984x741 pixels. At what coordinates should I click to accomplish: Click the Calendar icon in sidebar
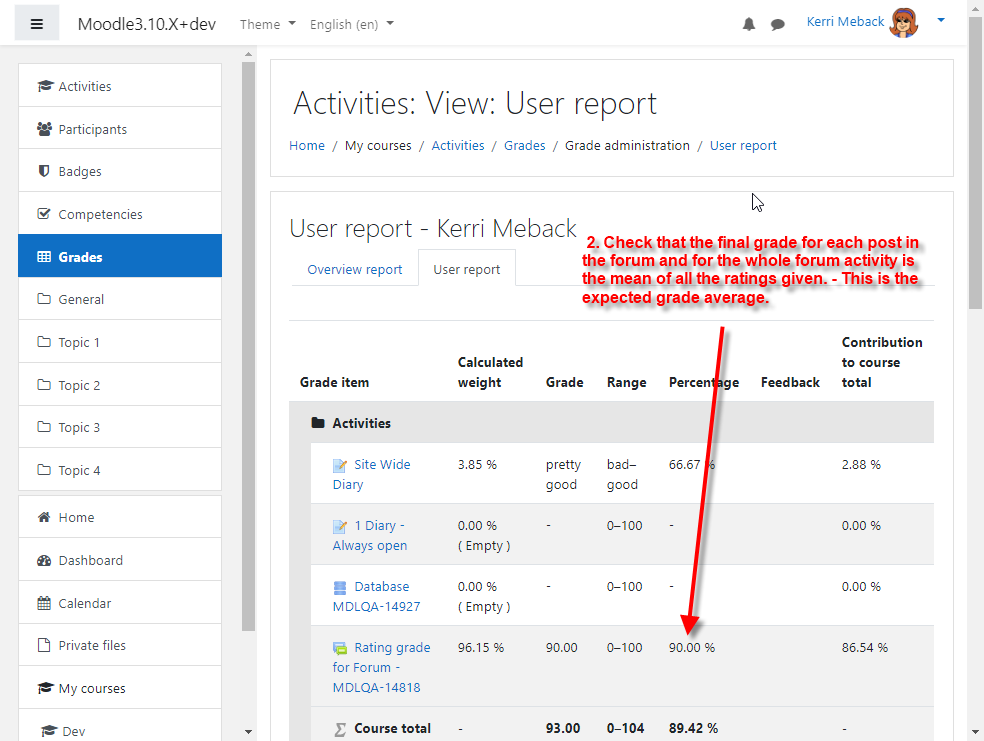point(44,603)
